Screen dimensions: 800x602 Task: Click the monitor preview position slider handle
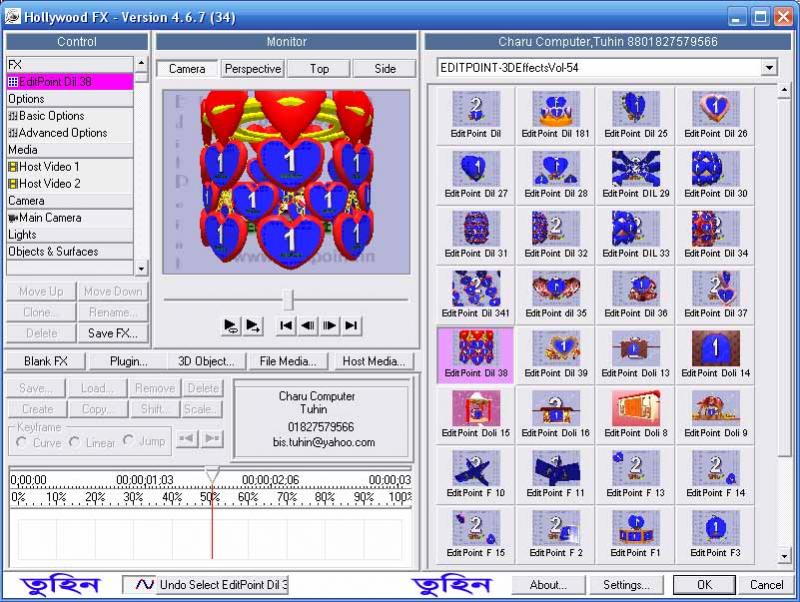pyautogui.click(x=289, y=299)
